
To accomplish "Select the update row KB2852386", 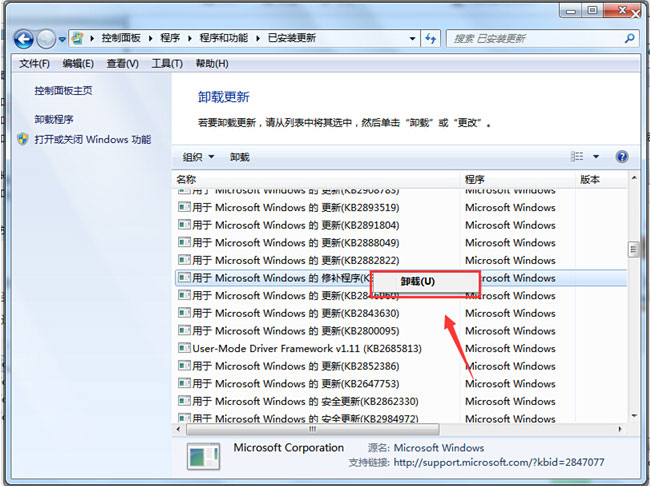I will (400, 366).
